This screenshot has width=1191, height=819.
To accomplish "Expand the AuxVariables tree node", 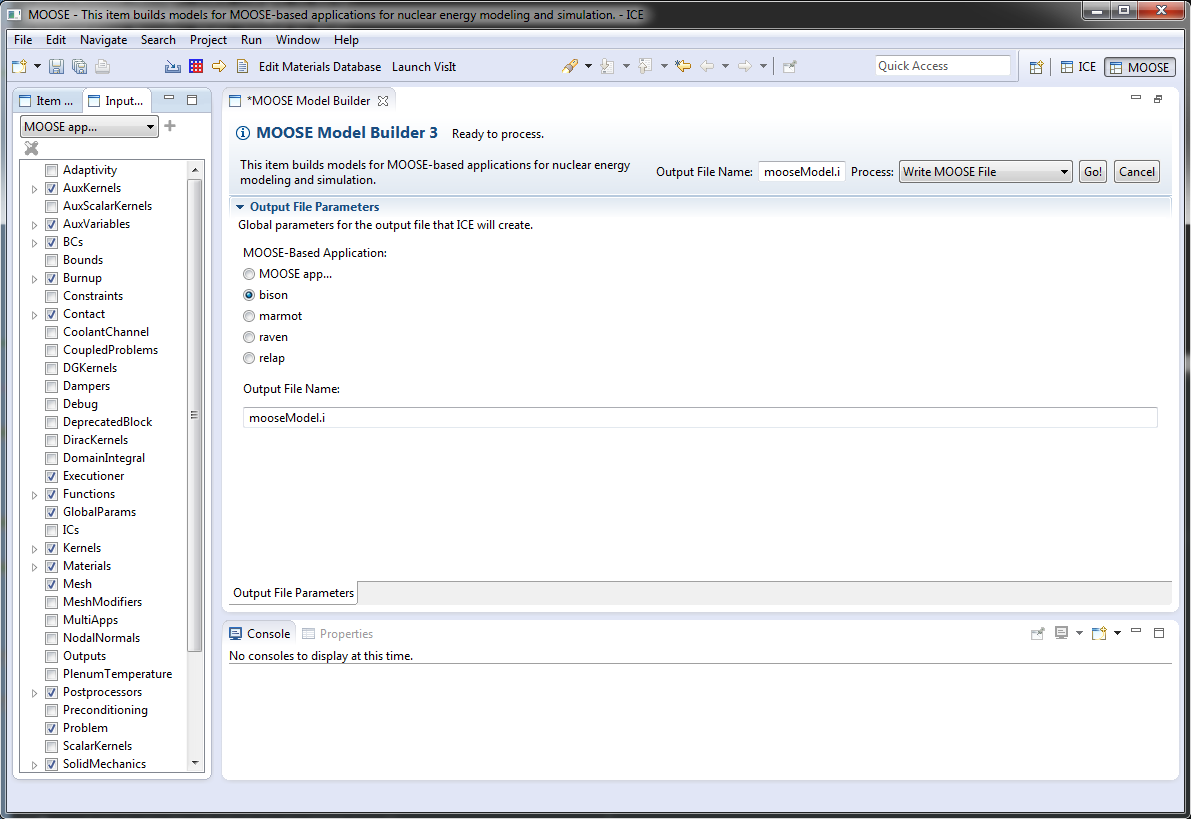I will pos(34,225).
